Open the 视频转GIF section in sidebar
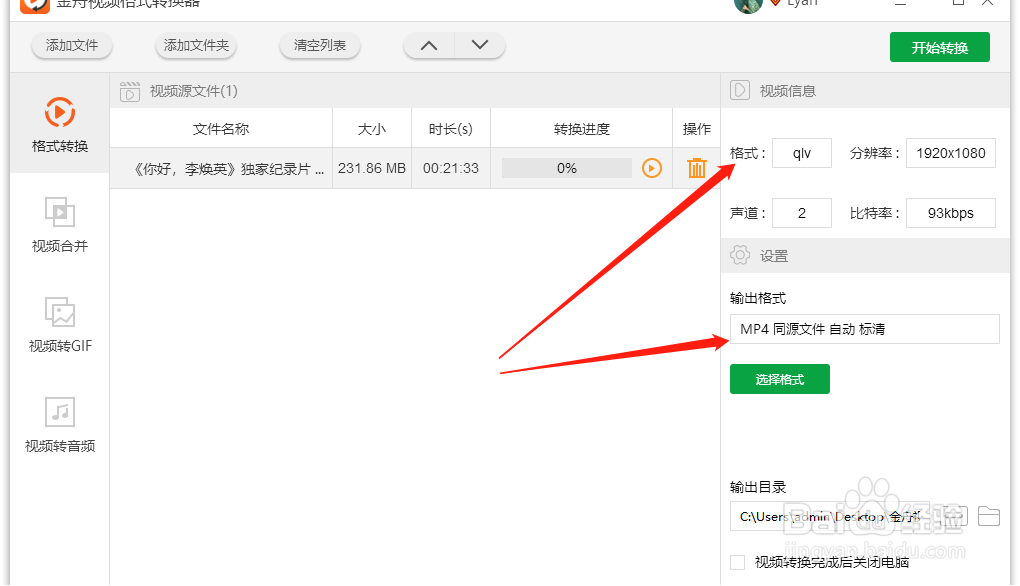Viewport: 1020px width, 586px height. tap(60, 325)
